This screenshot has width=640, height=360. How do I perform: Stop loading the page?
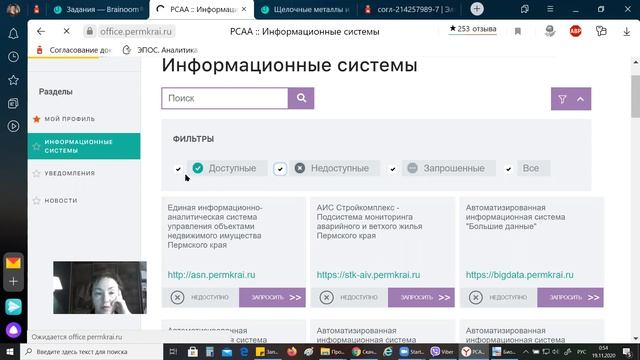click(67, 31)
